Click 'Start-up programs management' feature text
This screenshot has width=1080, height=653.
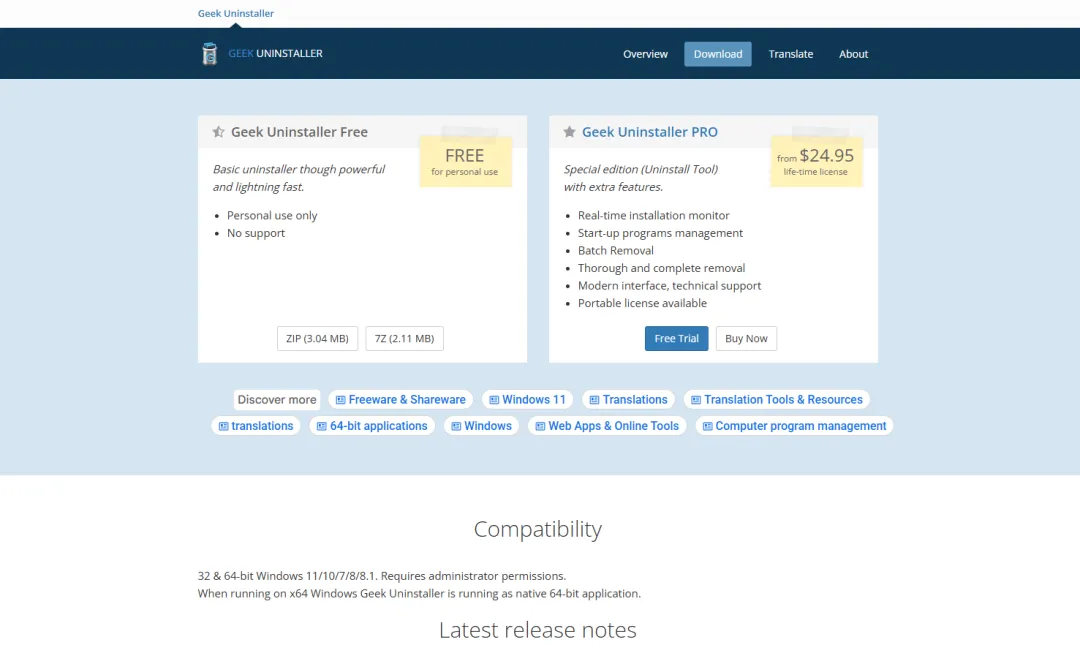click(x=661, y=233)
